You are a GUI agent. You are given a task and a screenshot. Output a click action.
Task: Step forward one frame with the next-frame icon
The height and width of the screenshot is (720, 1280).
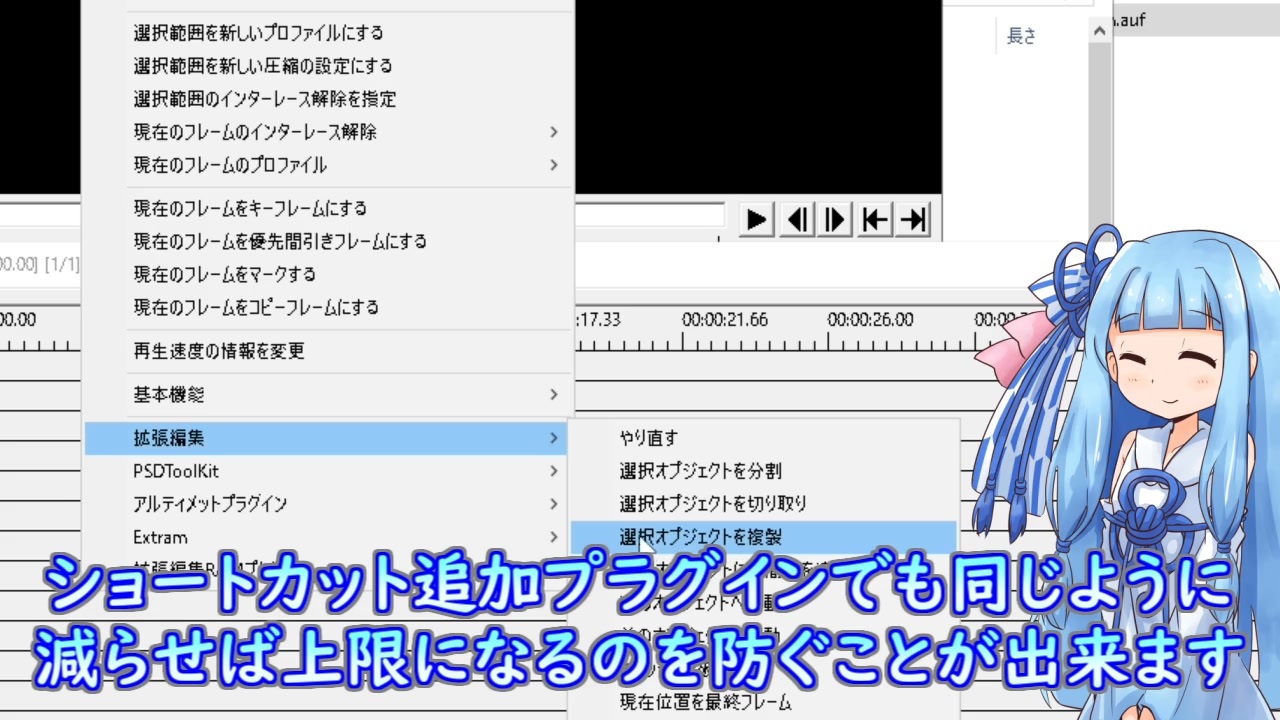835,219
